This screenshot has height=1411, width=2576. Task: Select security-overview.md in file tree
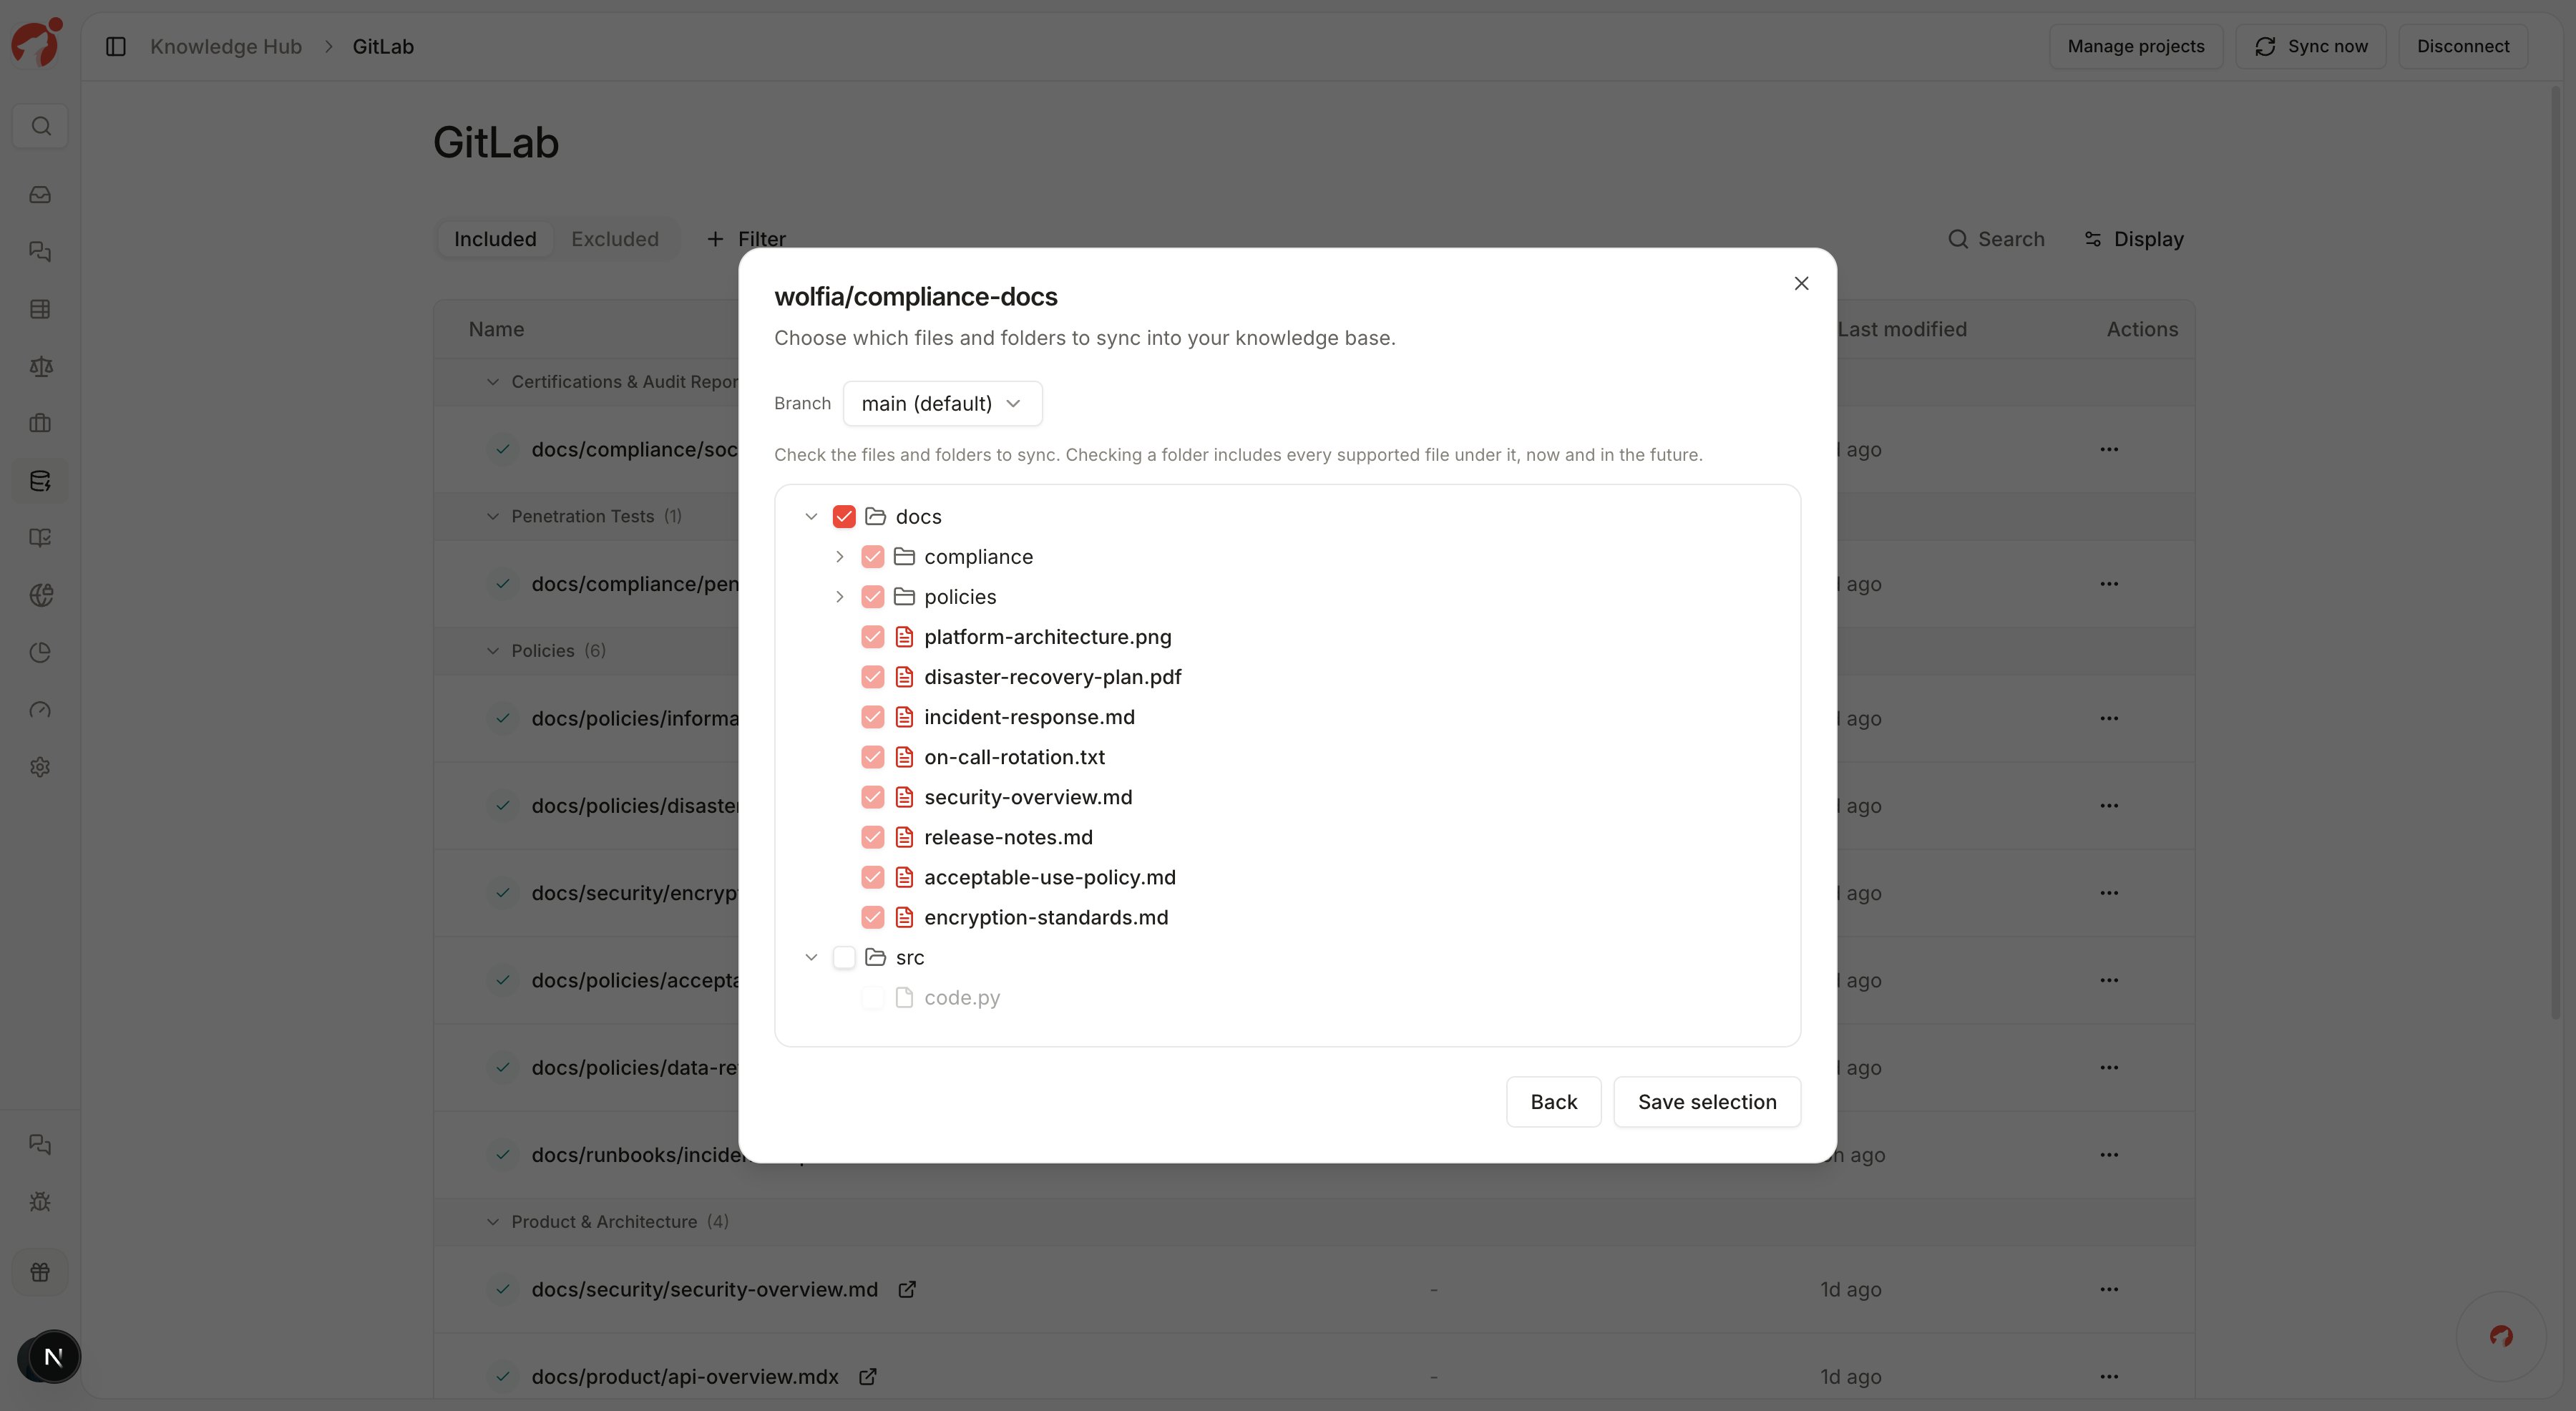pos(1028,798)
